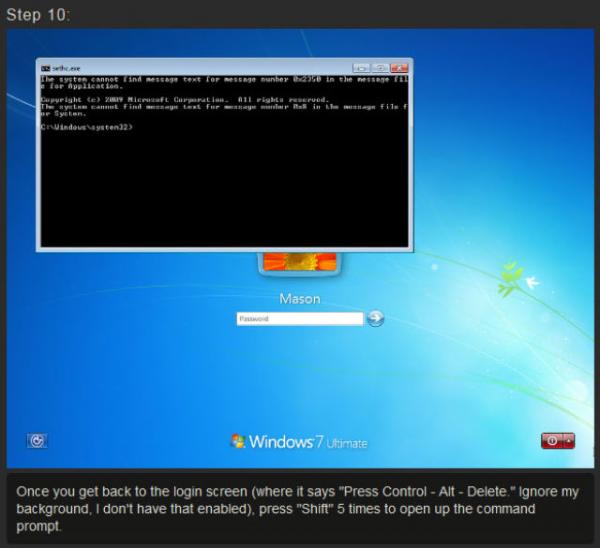Screen dimensions: 600x548
Task: Focus the Password input field
Action: [299, 319]
